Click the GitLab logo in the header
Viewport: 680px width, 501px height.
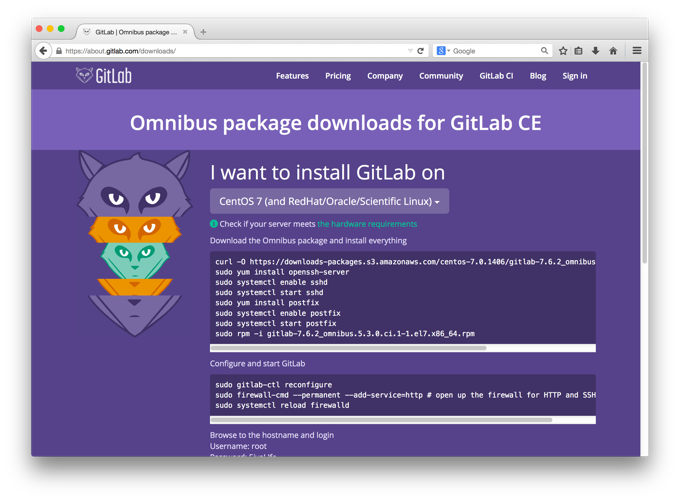click(x=104, y=75)
